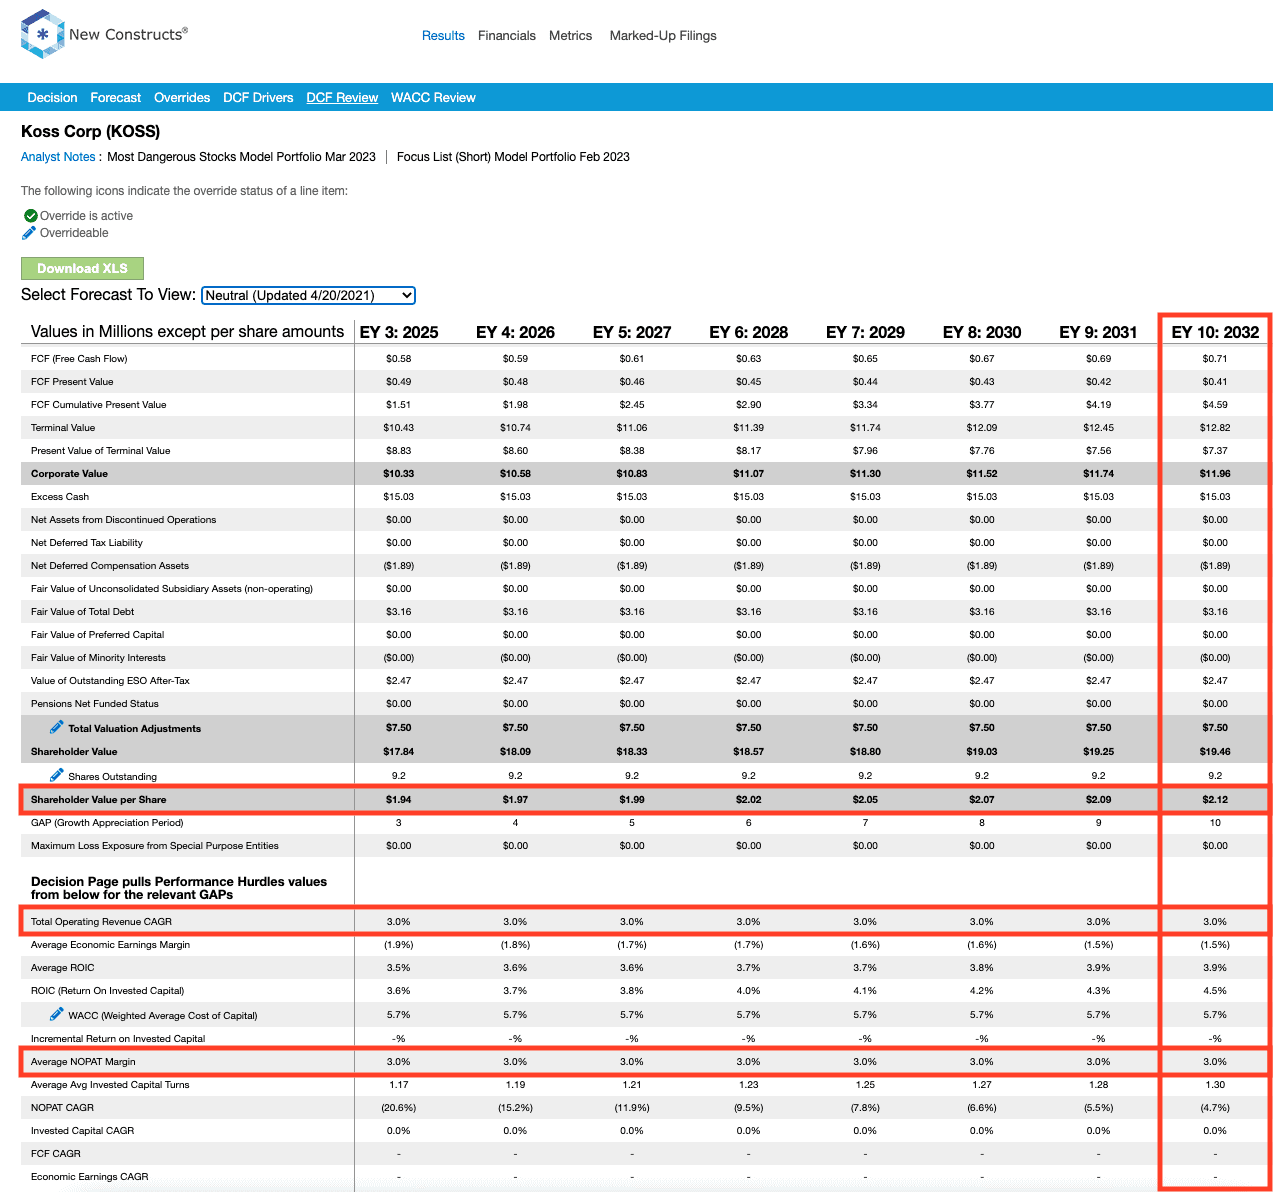The height and width of the screenshot is (1192, 1273).
Task: Open the Metrics top menu
Action: (570, 35)
